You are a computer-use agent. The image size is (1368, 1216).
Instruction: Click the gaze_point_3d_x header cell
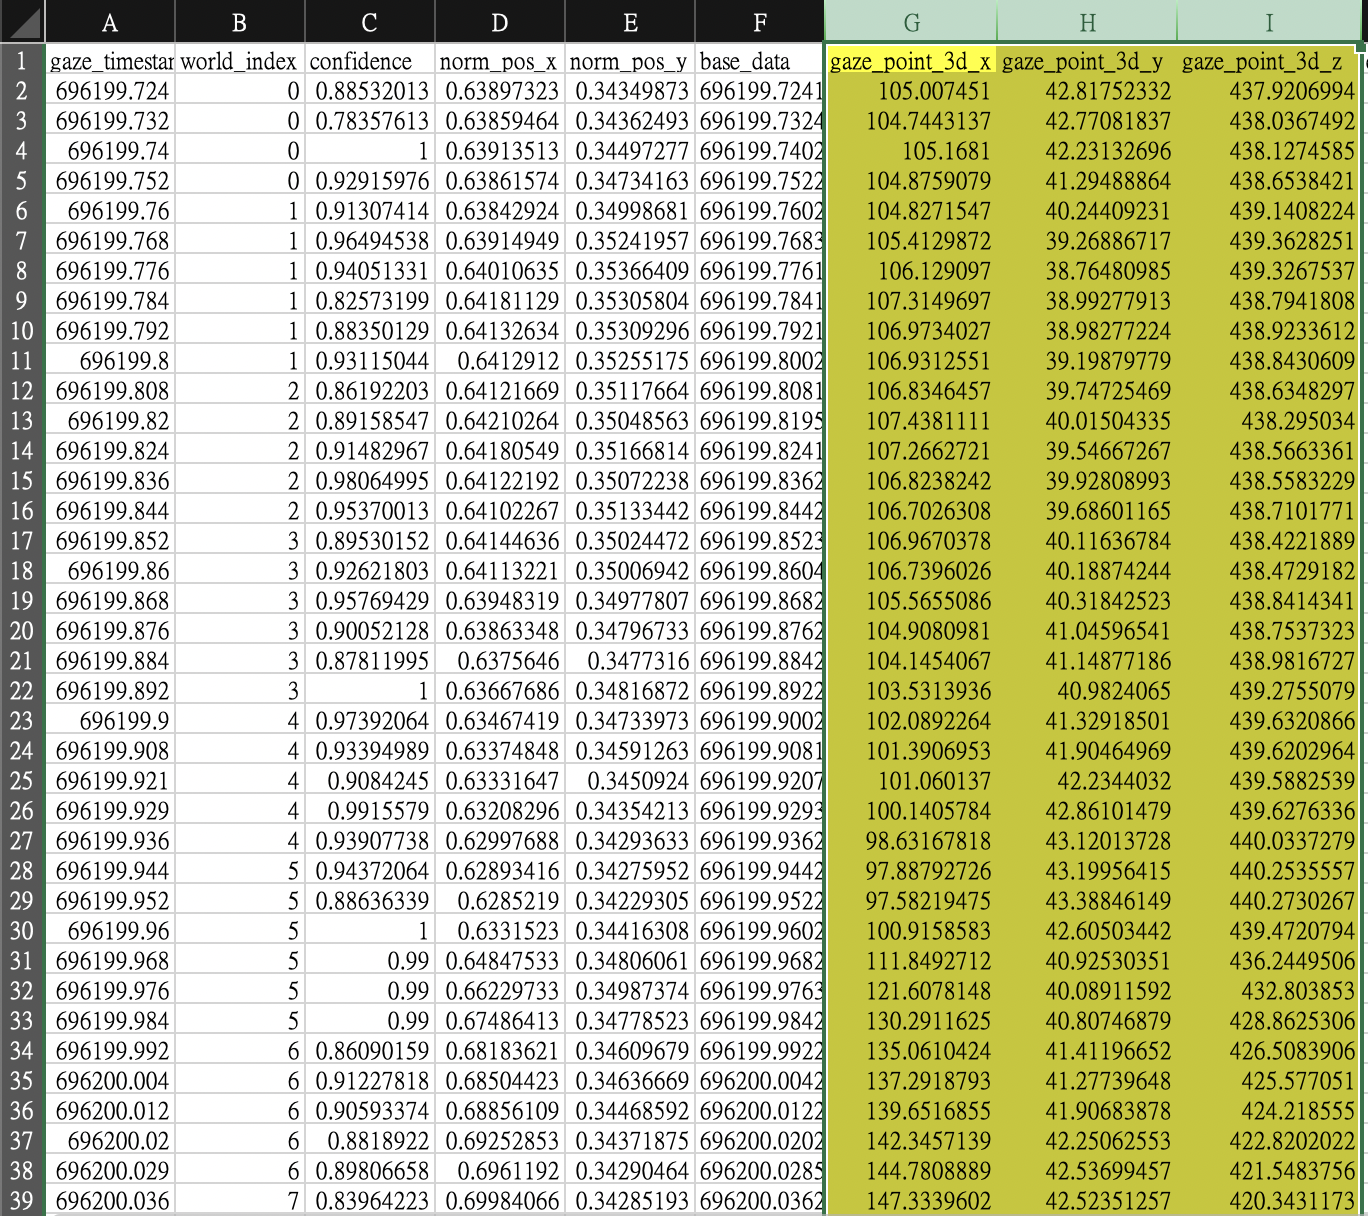(911, 61)
